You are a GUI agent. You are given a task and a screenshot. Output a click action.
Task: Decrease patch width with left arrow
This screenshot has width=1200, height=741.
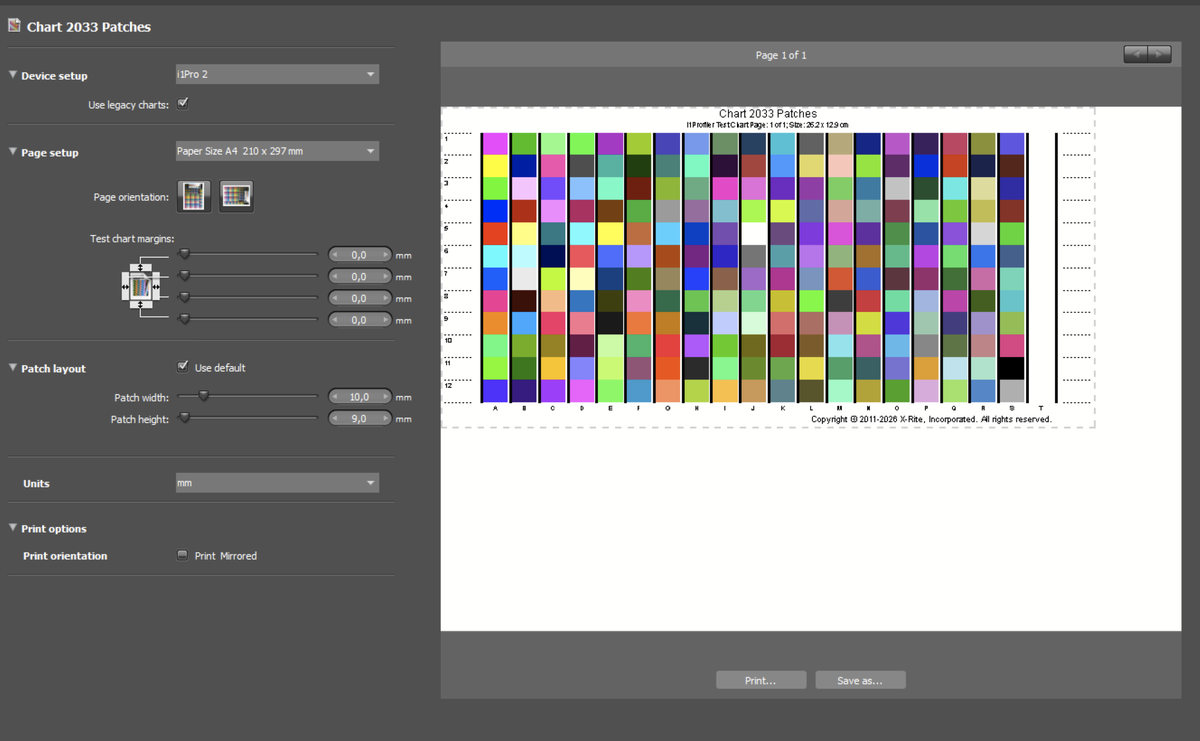[337, 397]
